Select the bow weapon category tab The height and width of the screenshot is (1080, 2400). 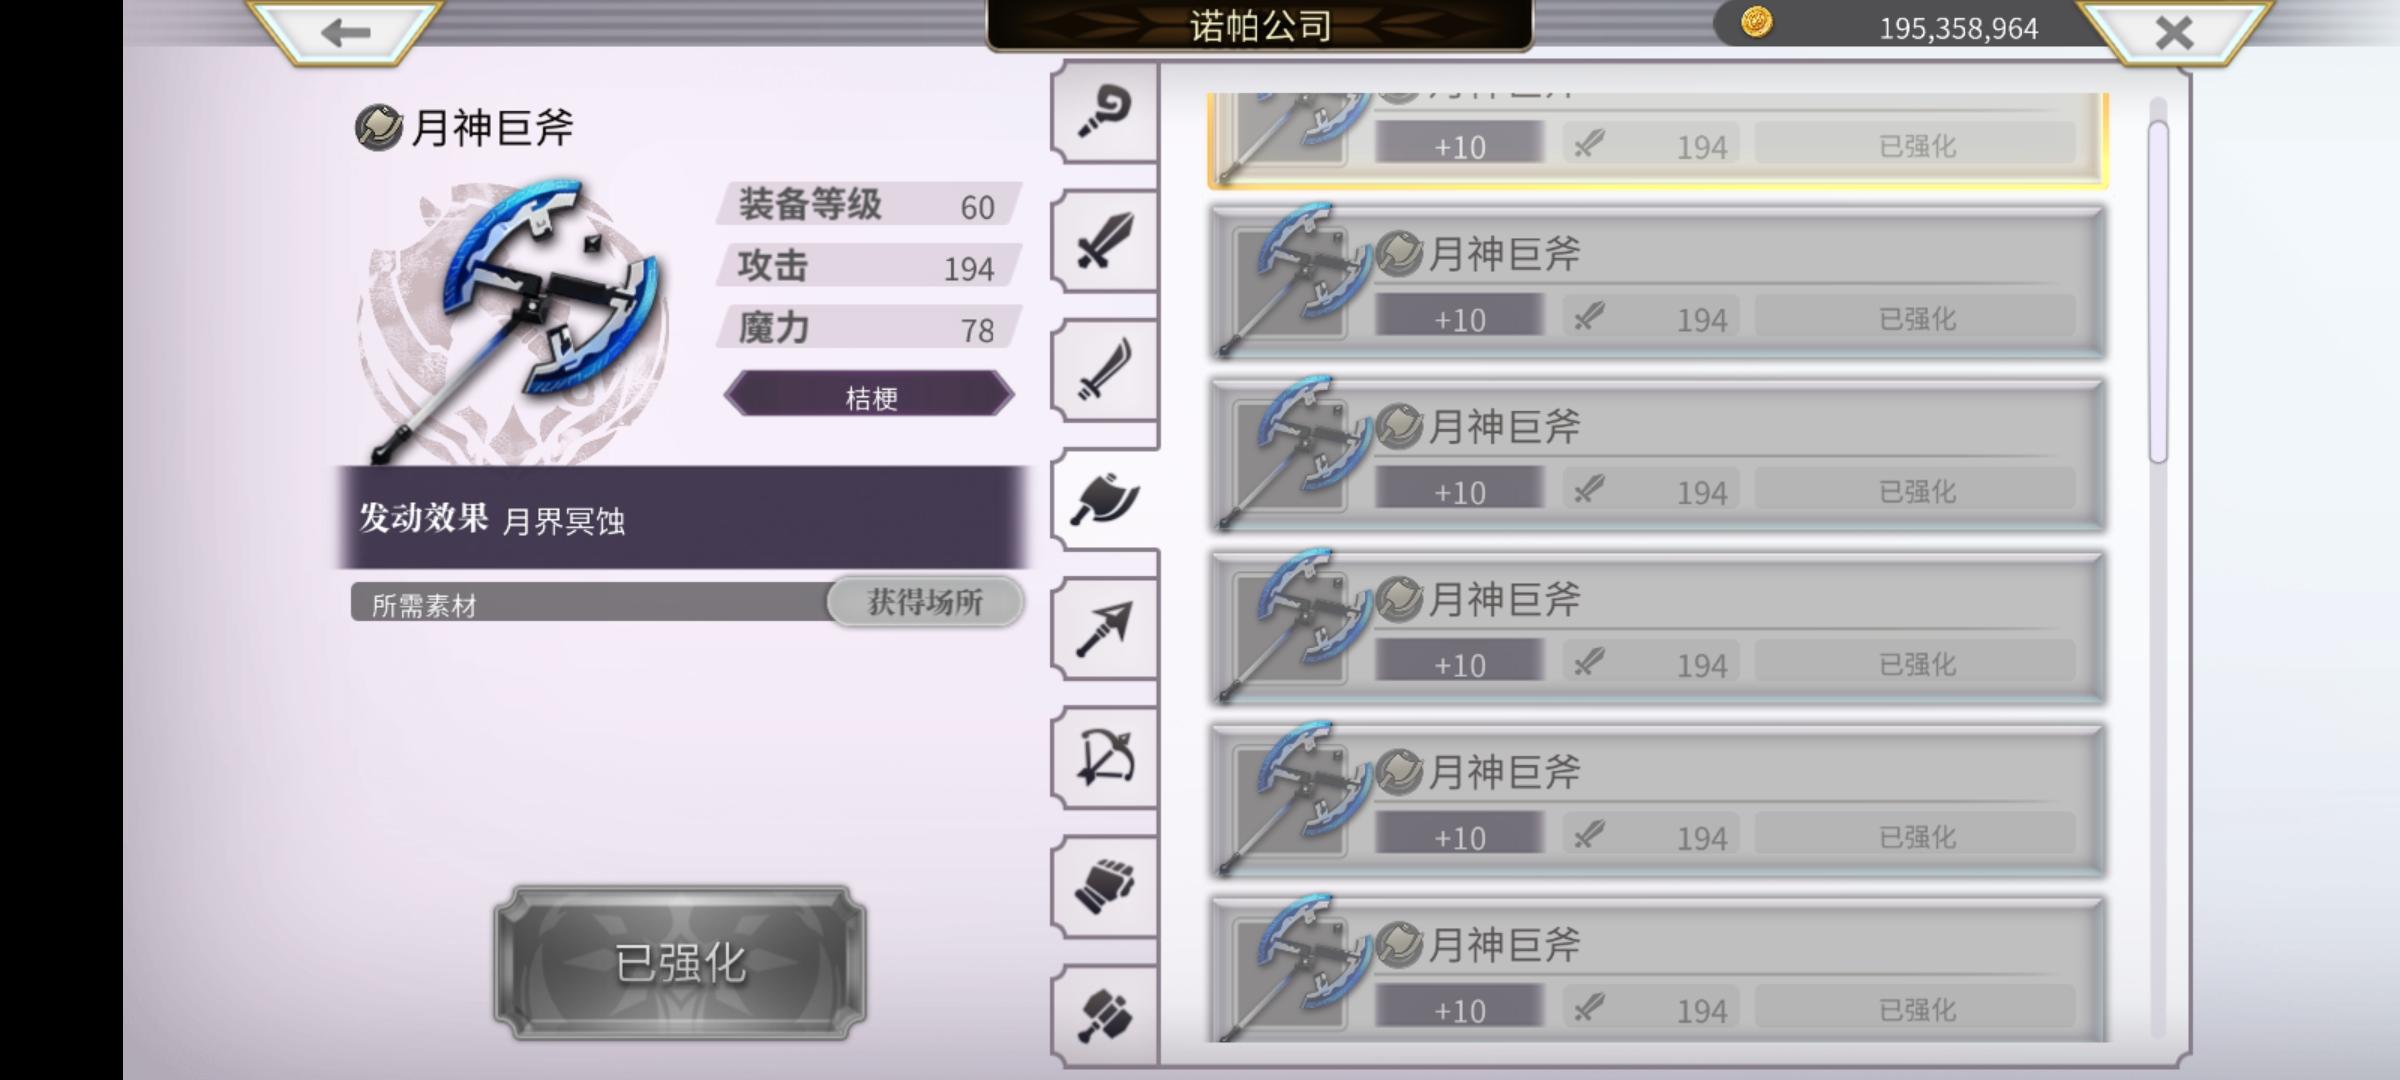pyautogui.click(x=1104, y=757)
